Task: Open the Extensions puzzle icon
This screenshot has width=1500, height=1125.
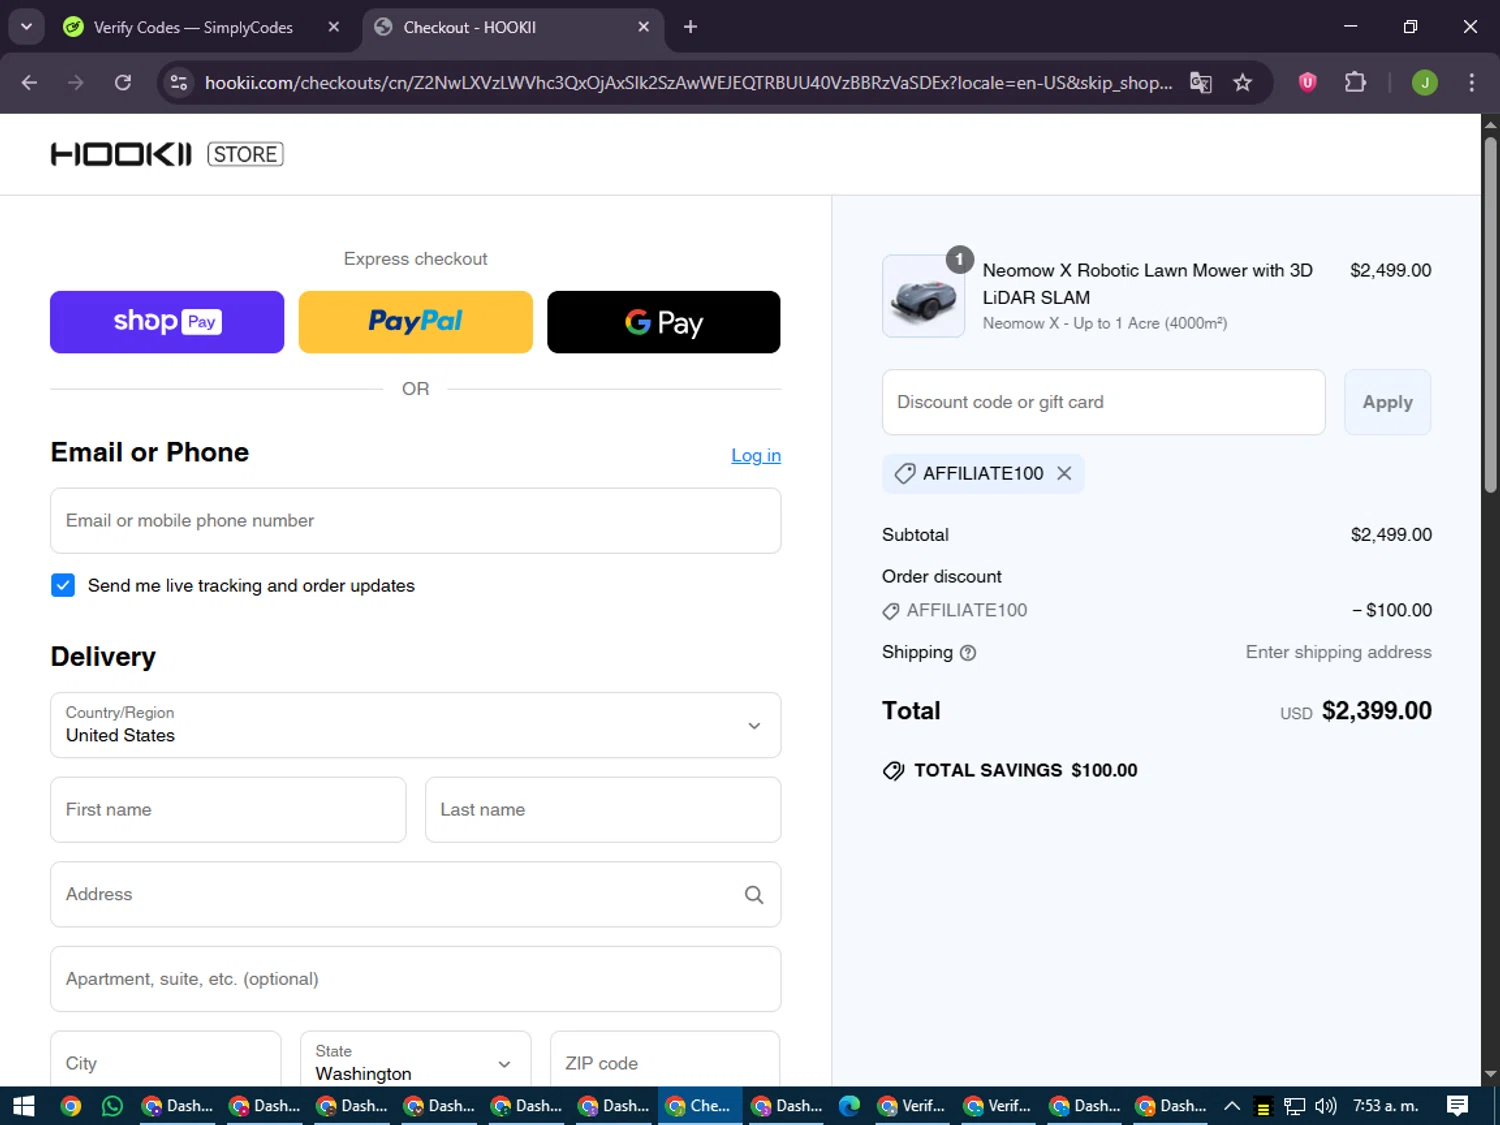Action: tap(1355, 82)
